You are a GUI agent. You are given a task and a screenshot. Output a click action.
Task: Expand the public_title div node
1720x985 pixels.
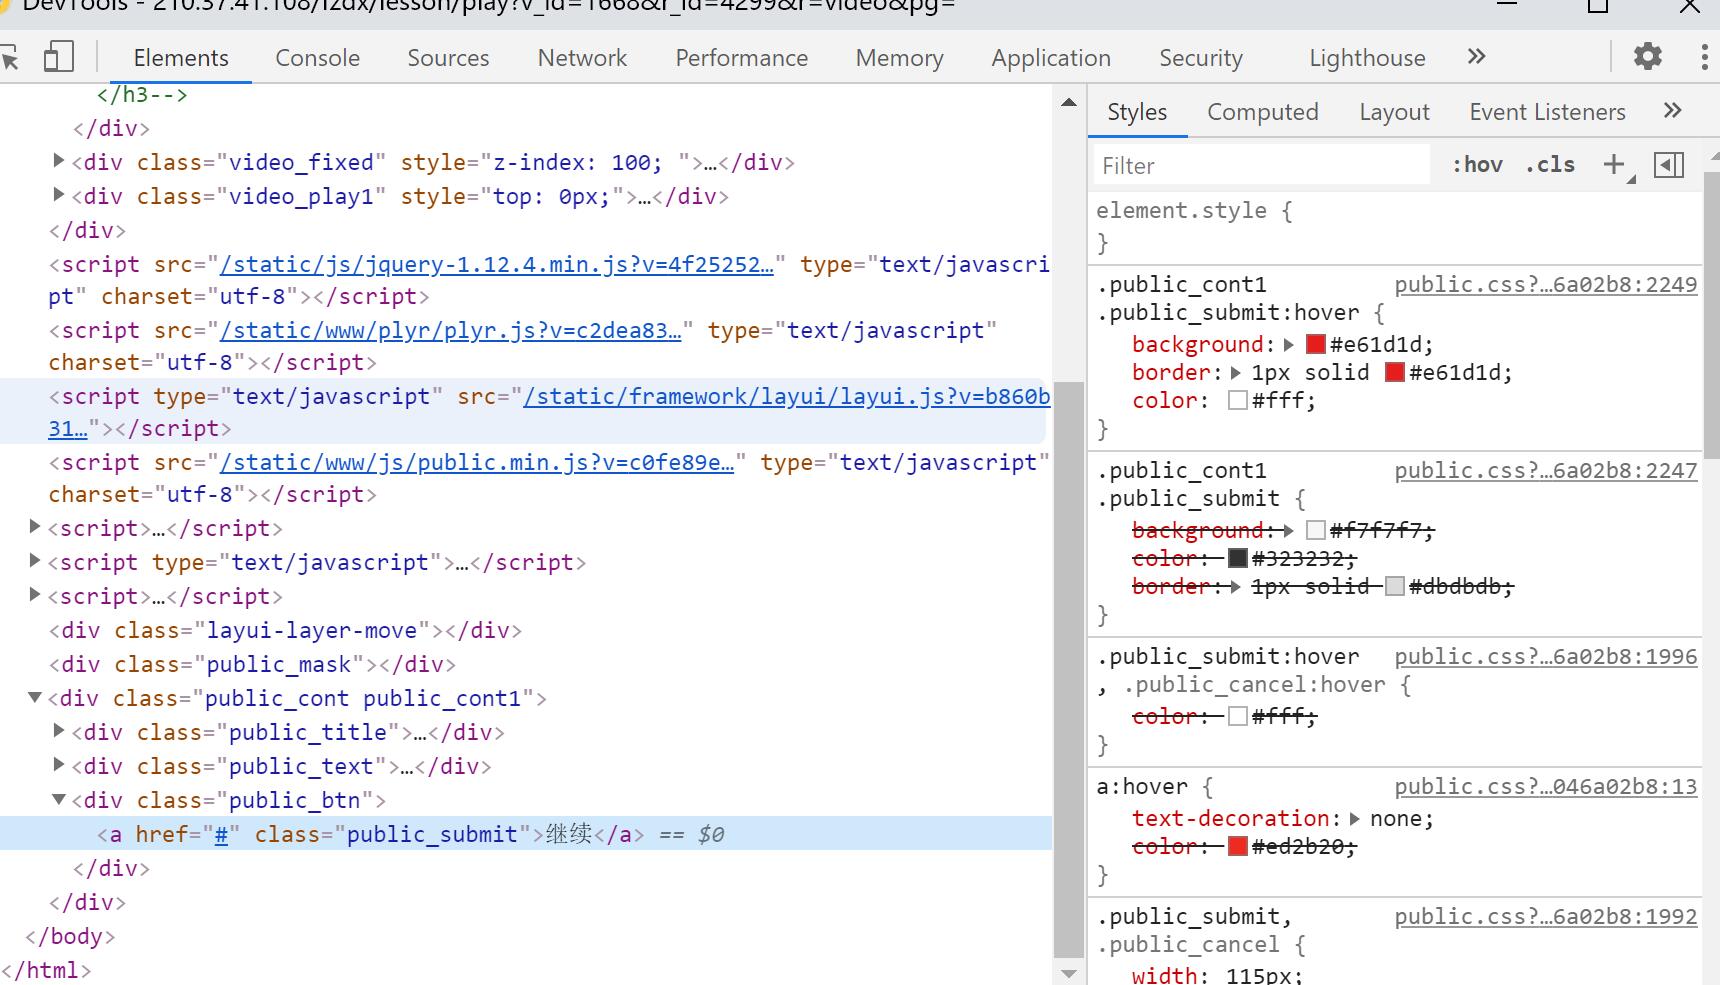[x=59, y=730]
